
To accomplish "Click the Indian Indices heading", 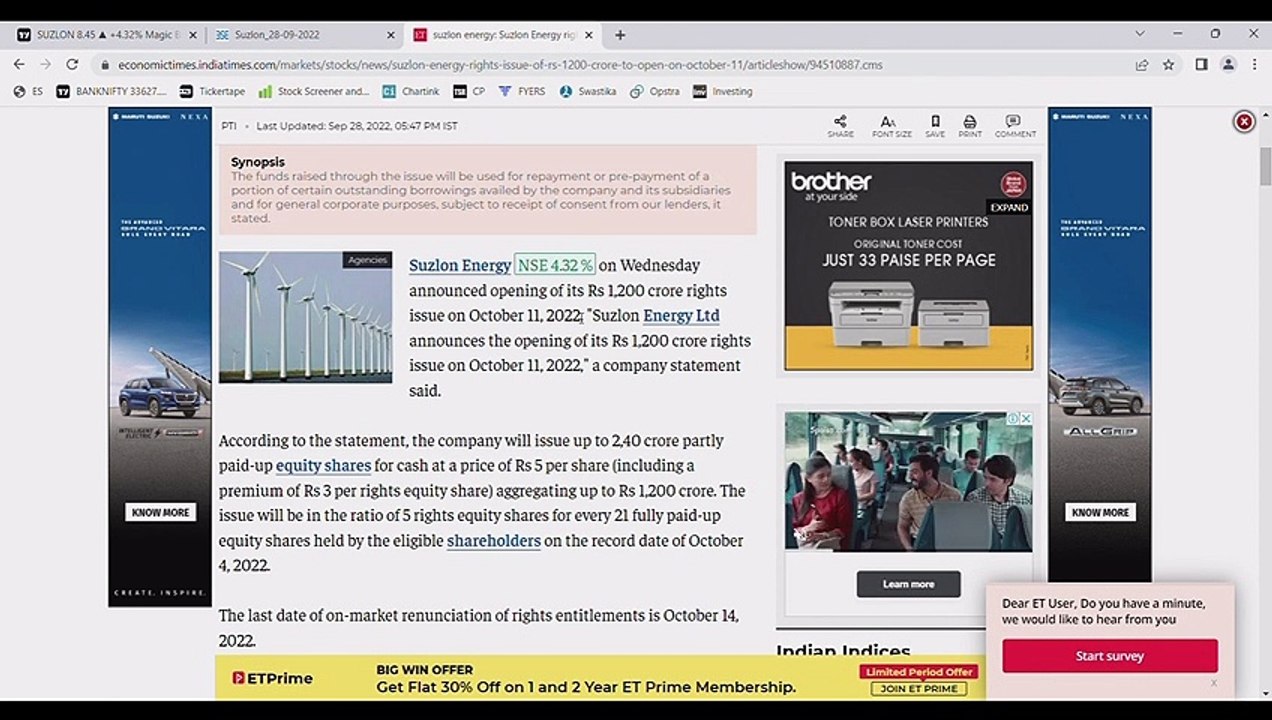I will coord(843,651).
